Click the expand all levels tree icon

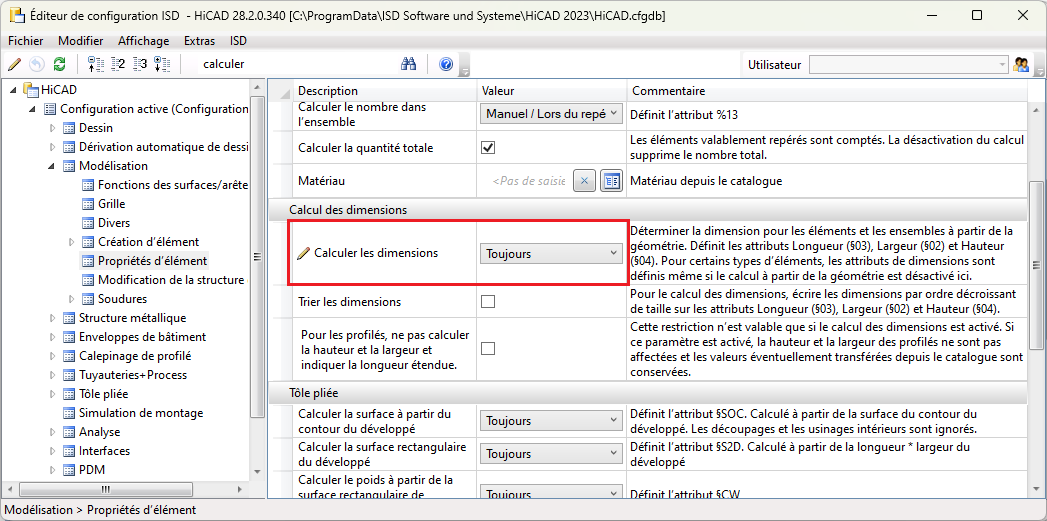point(162,64)
